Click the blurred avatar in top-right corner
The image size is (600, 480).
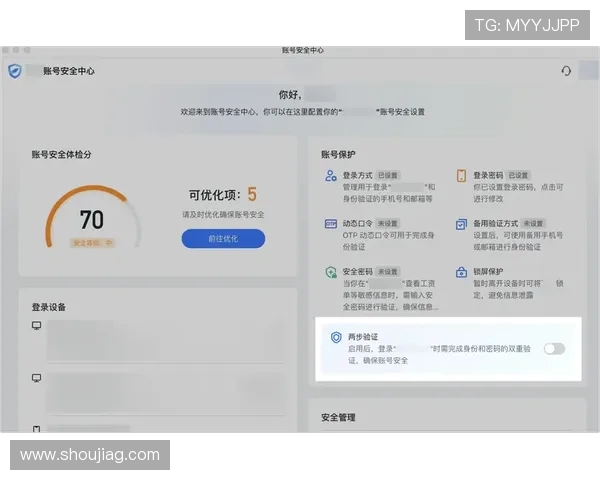point(589,70)
